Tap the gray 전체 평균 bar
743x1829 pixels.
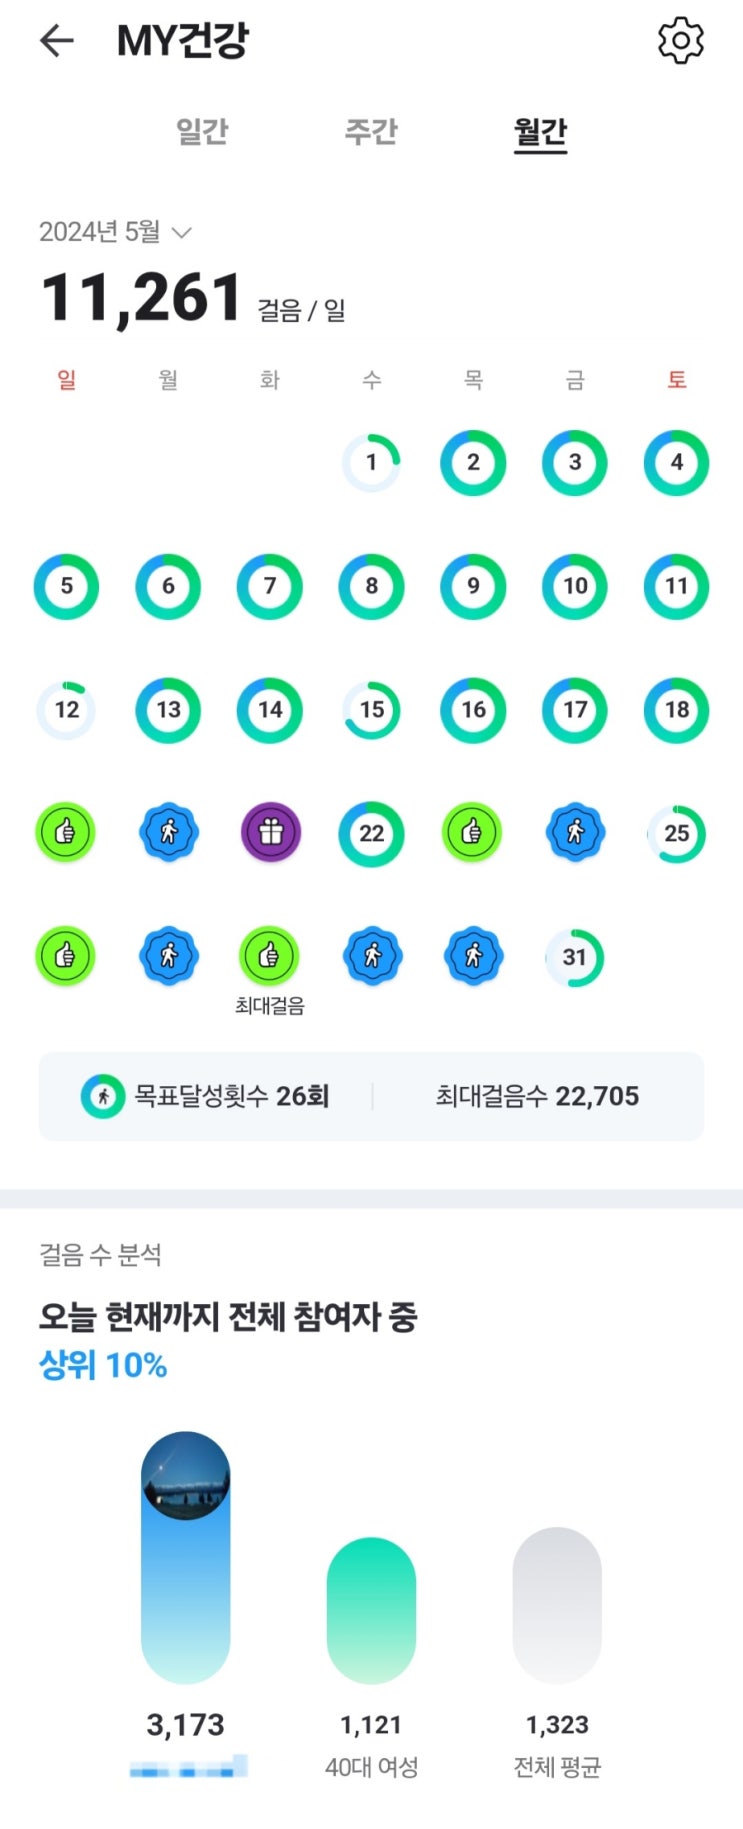coord(557,1605)
